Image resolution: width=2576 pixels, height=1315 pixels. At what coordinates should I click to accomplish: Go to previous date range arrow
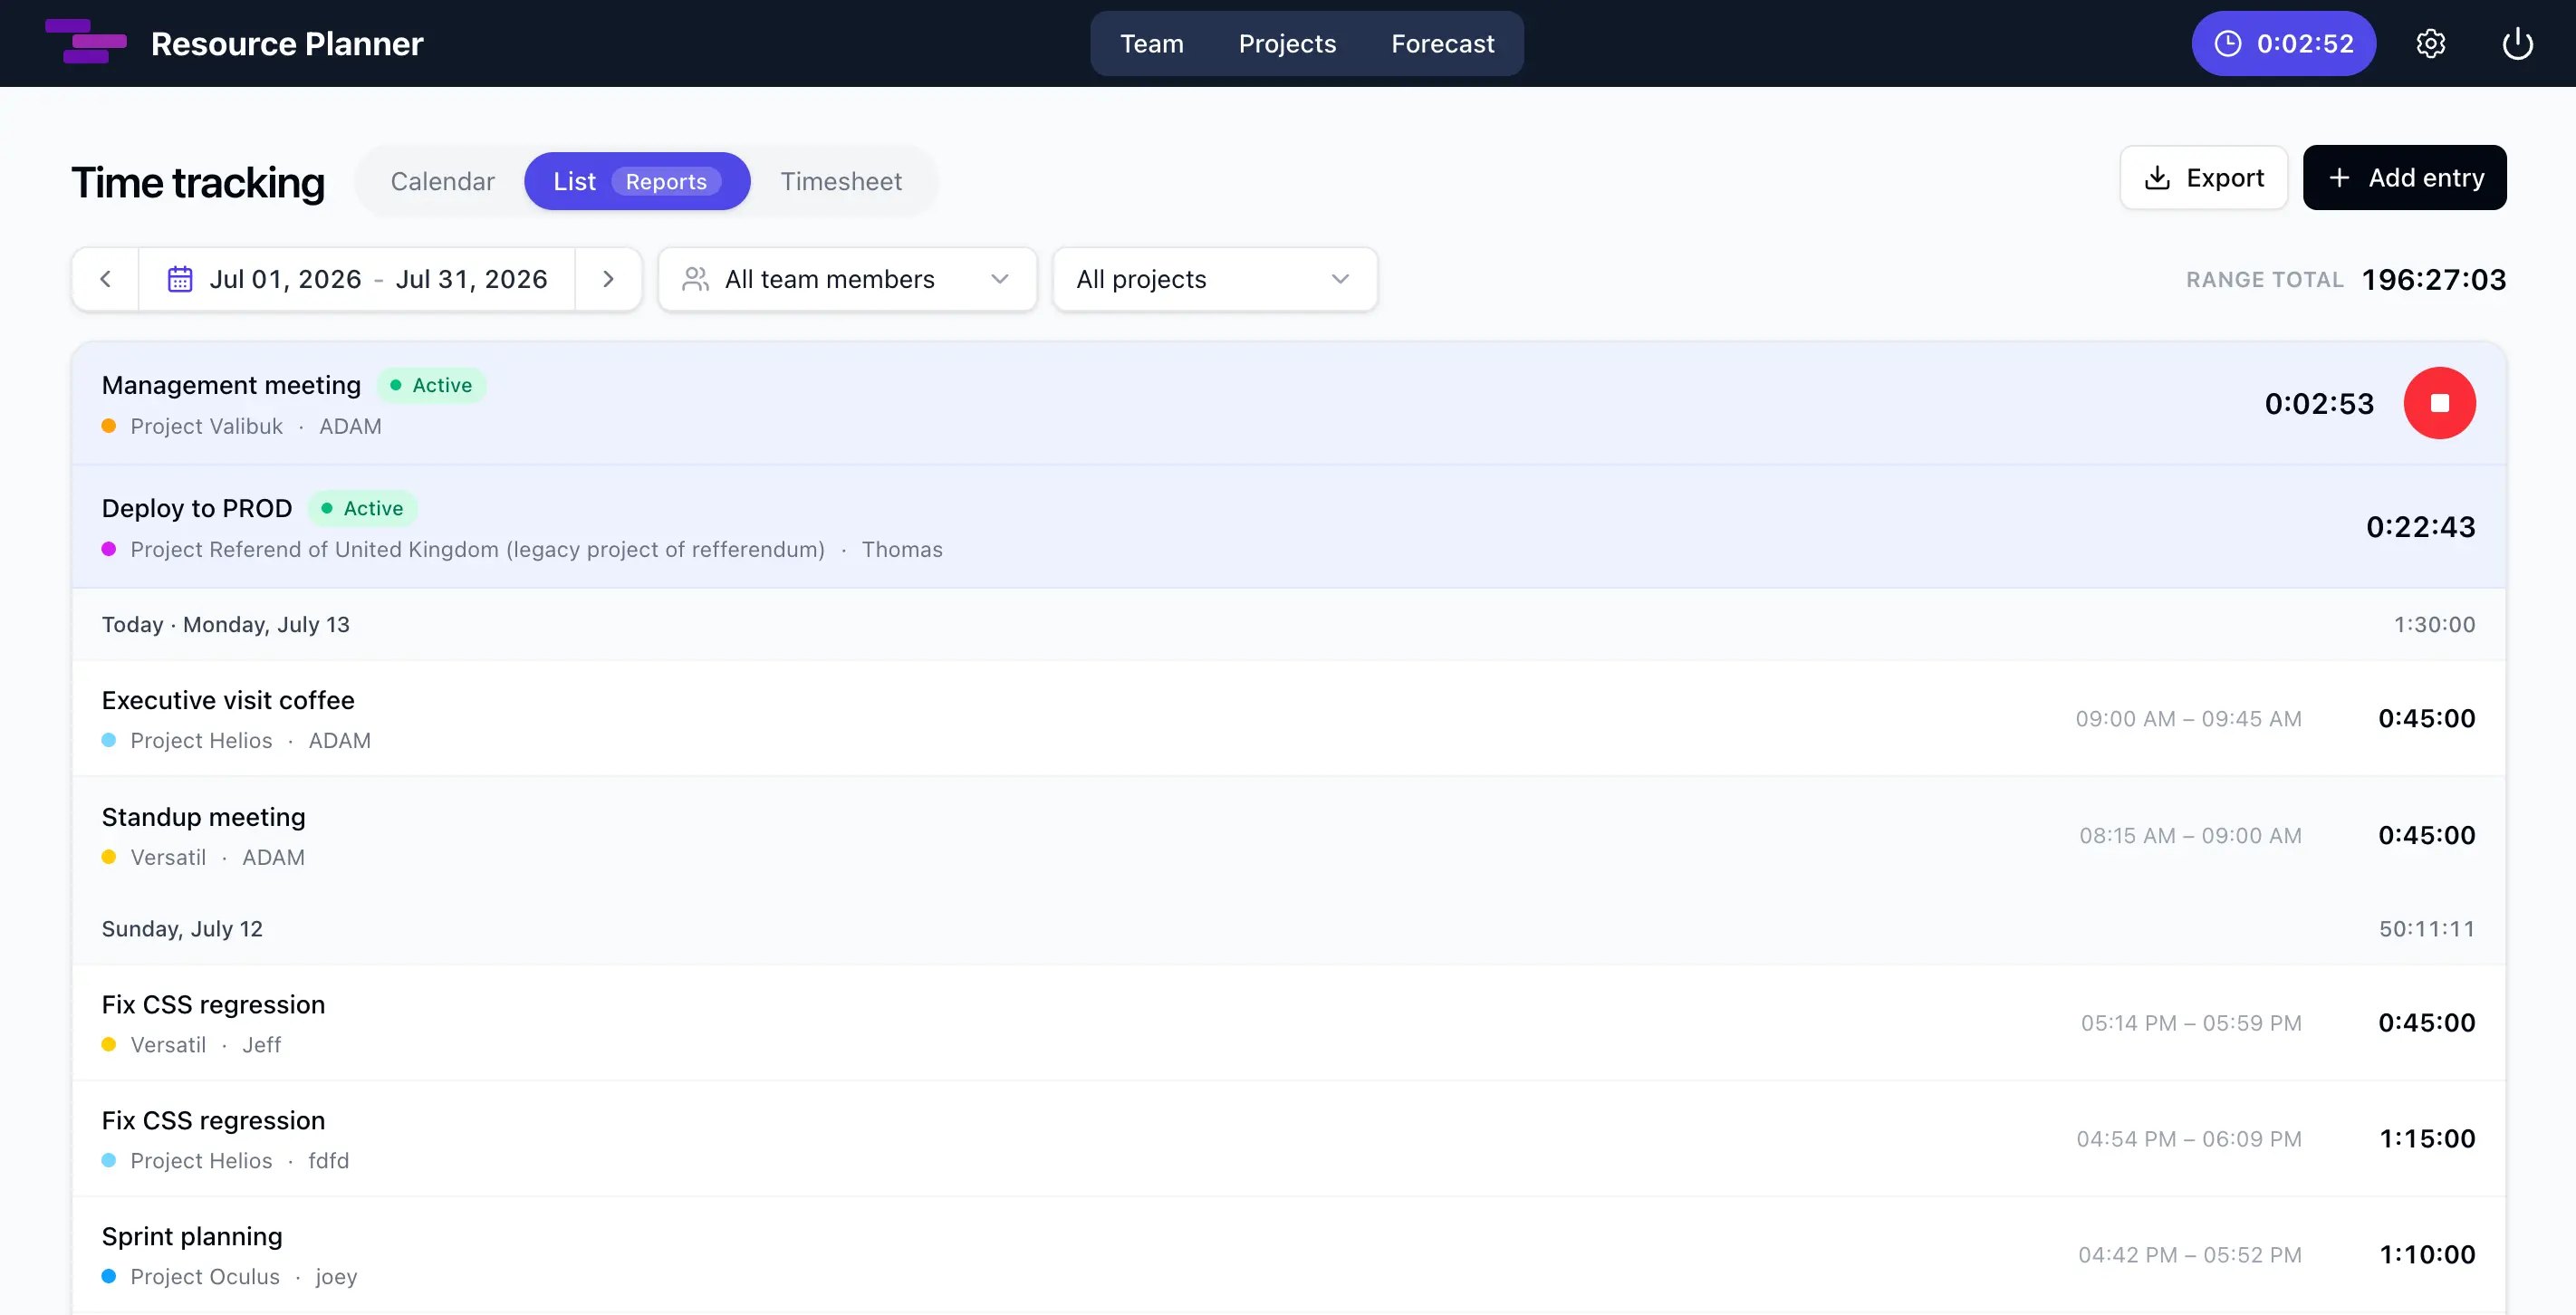point(105,279)
